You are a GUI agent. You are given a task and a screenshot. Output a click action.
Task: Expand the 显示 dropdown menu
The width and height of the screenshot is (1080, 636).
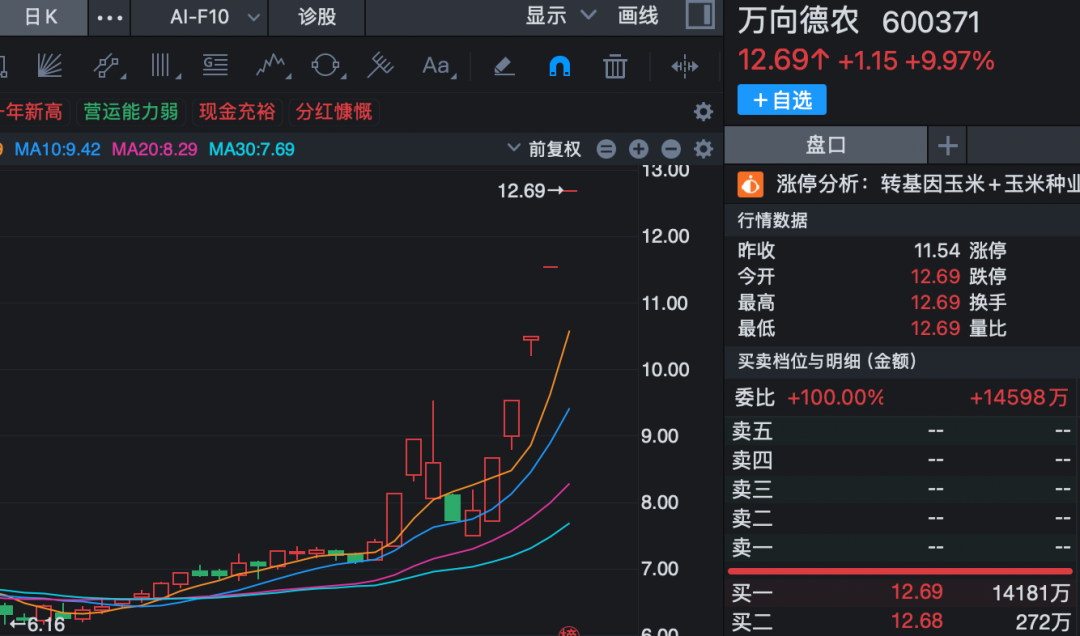point(560,15)
